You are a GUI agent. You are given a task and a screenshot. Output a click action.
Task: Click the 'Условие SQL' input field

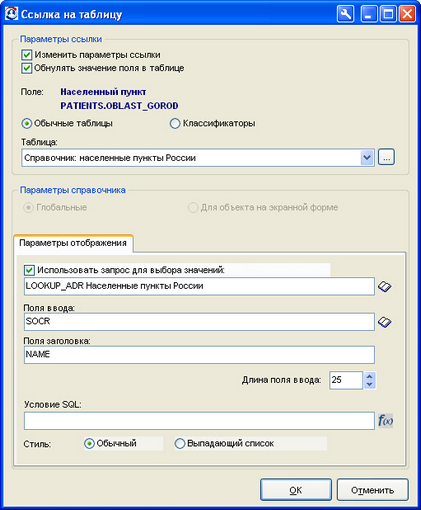[199, 421]
